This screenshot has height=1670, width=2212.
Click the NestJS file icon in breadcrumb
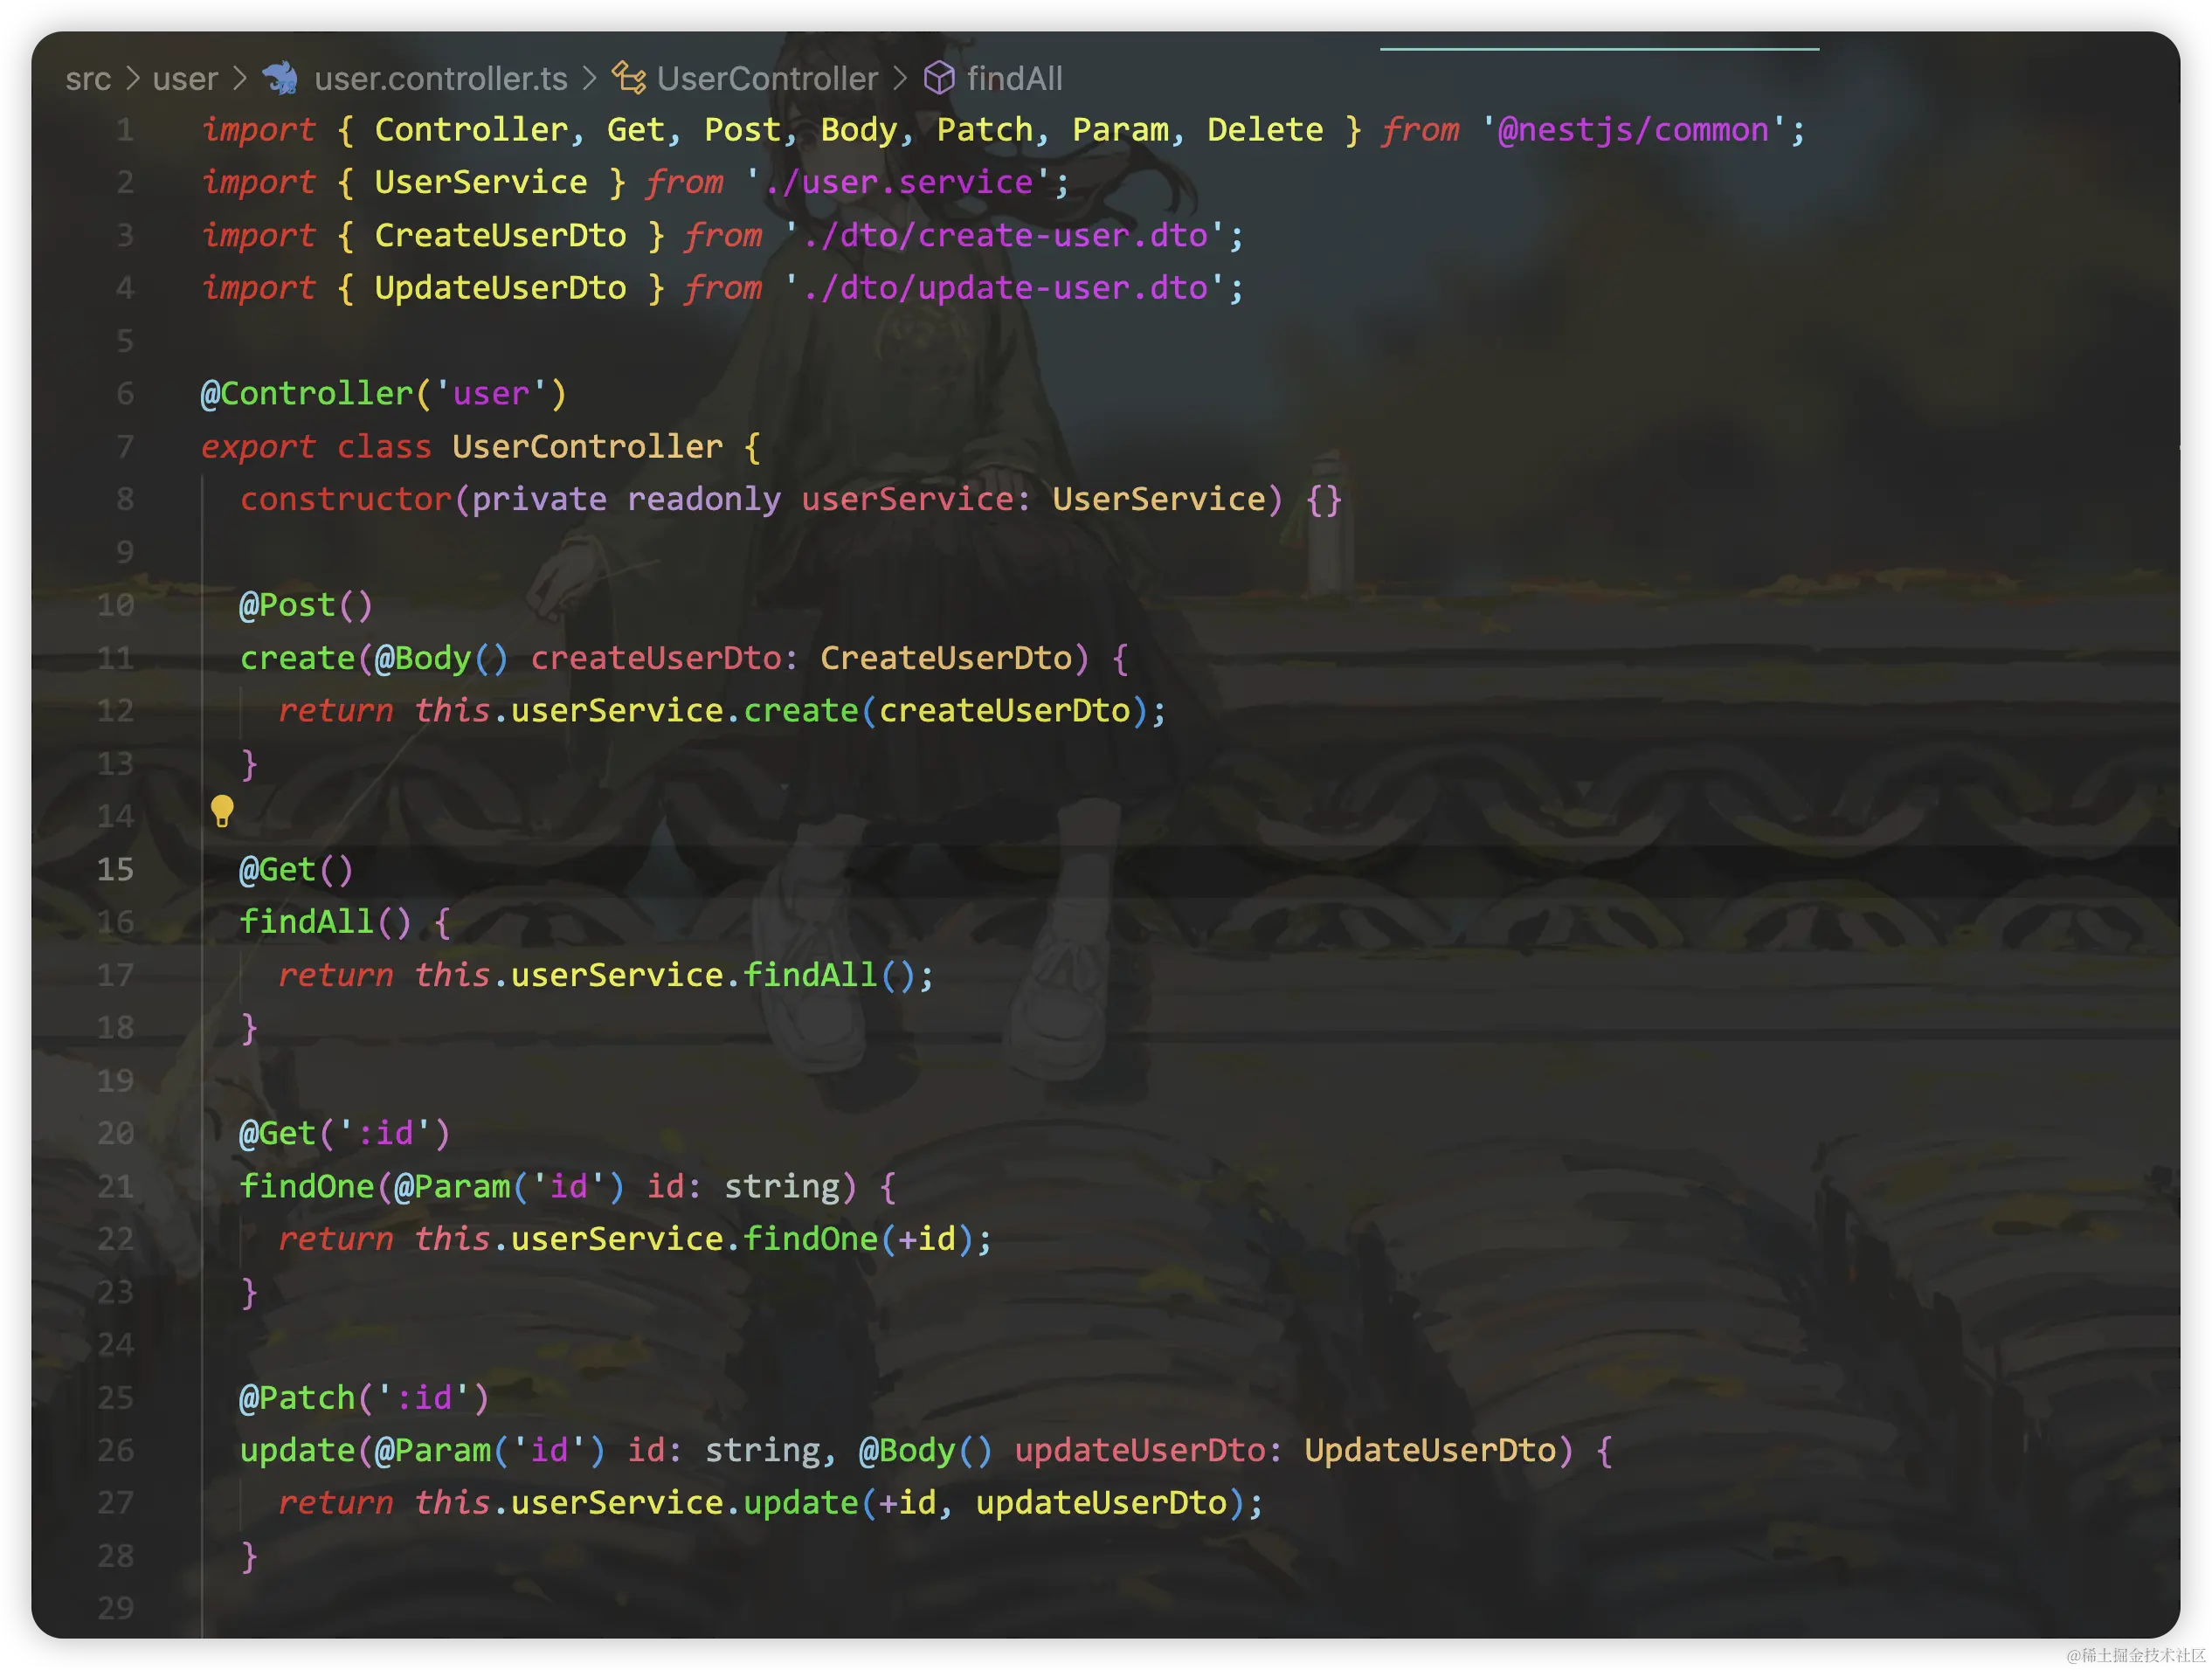[x=281, y=78]
